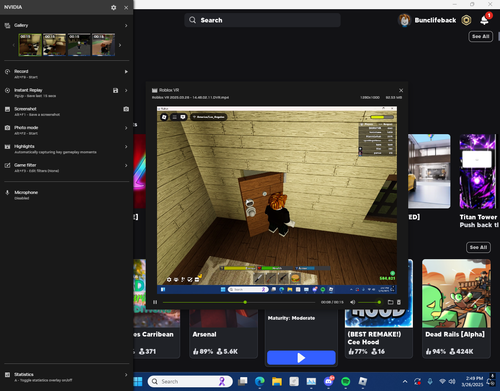Screen dimensions: 500x391
Task: Click the upper See All button in Roblox
Action: [x=480, y=36]
